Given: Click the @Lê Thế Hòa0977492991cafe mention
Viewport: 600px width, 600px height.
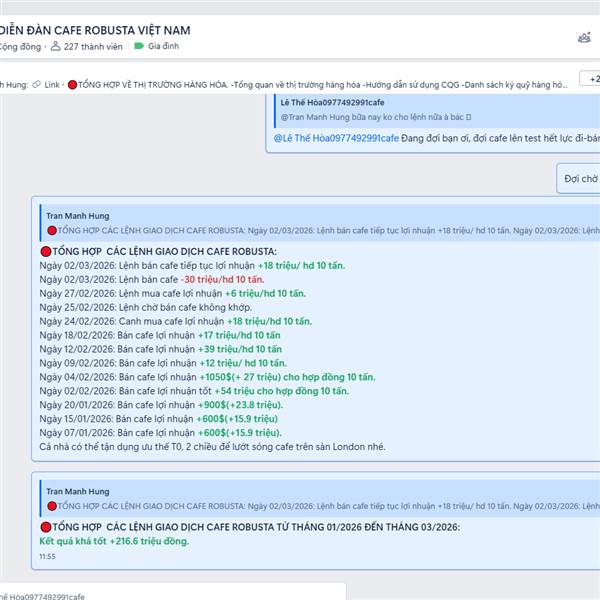Looking at the screenshot, I should [x=336, y=138].
